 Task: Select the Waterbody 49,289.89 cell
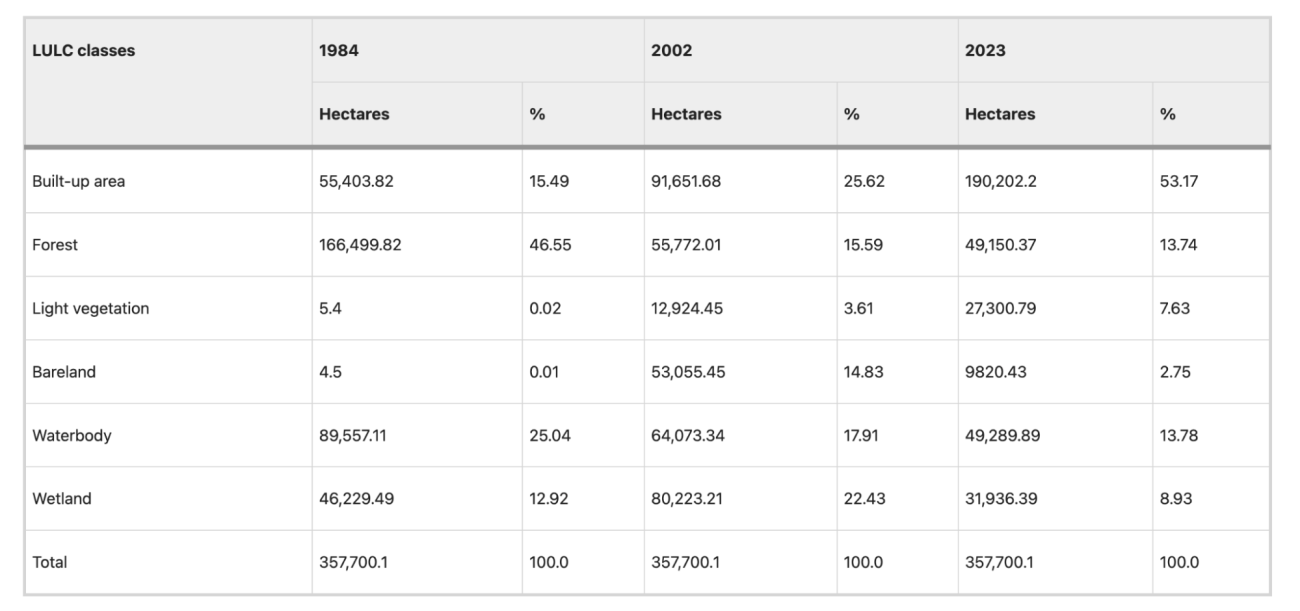pyautogui.click(x=1003, y=435)
